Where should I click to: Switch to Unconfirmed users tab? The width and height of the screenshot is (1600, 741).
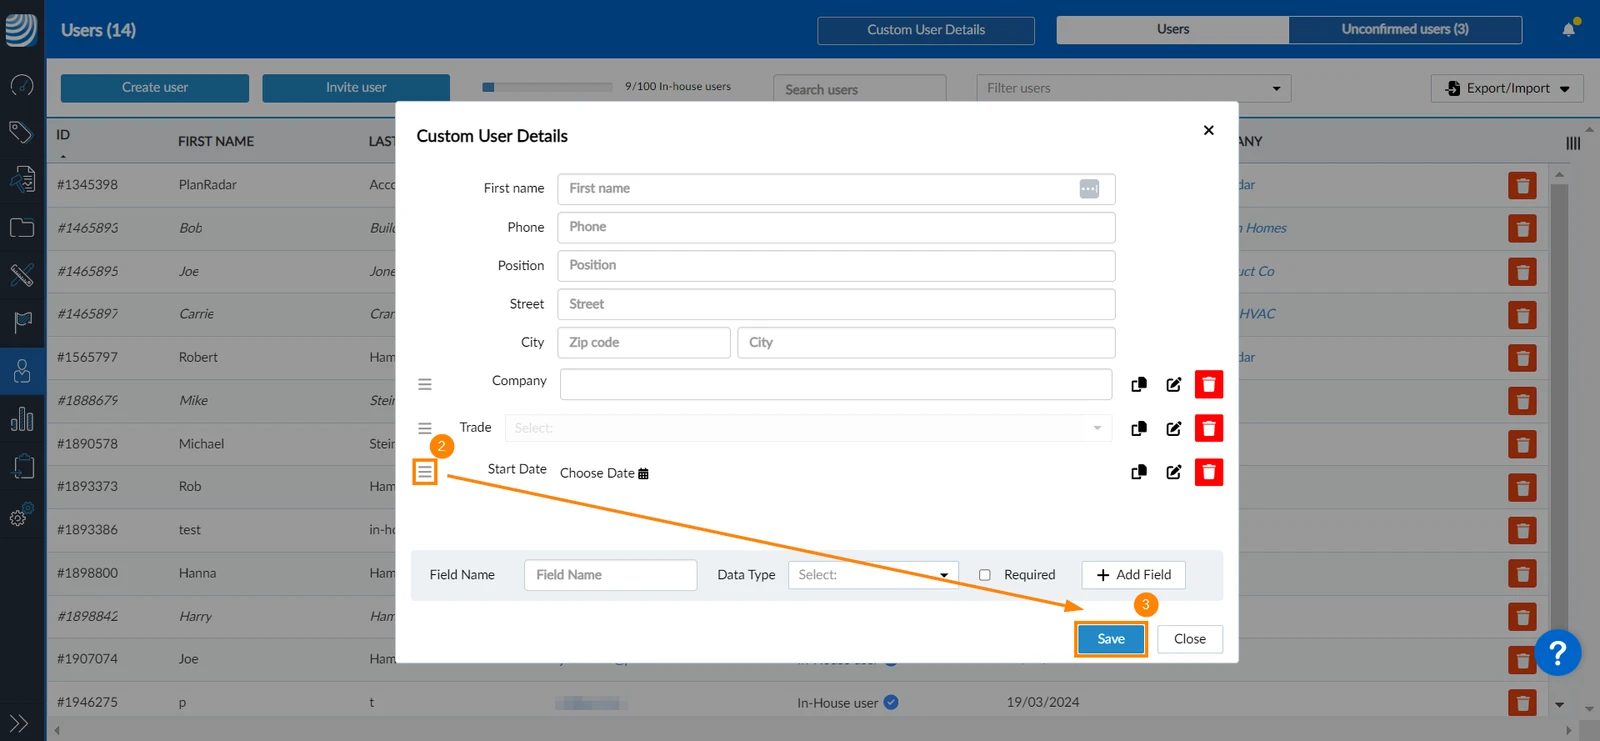click(1405, 29)
